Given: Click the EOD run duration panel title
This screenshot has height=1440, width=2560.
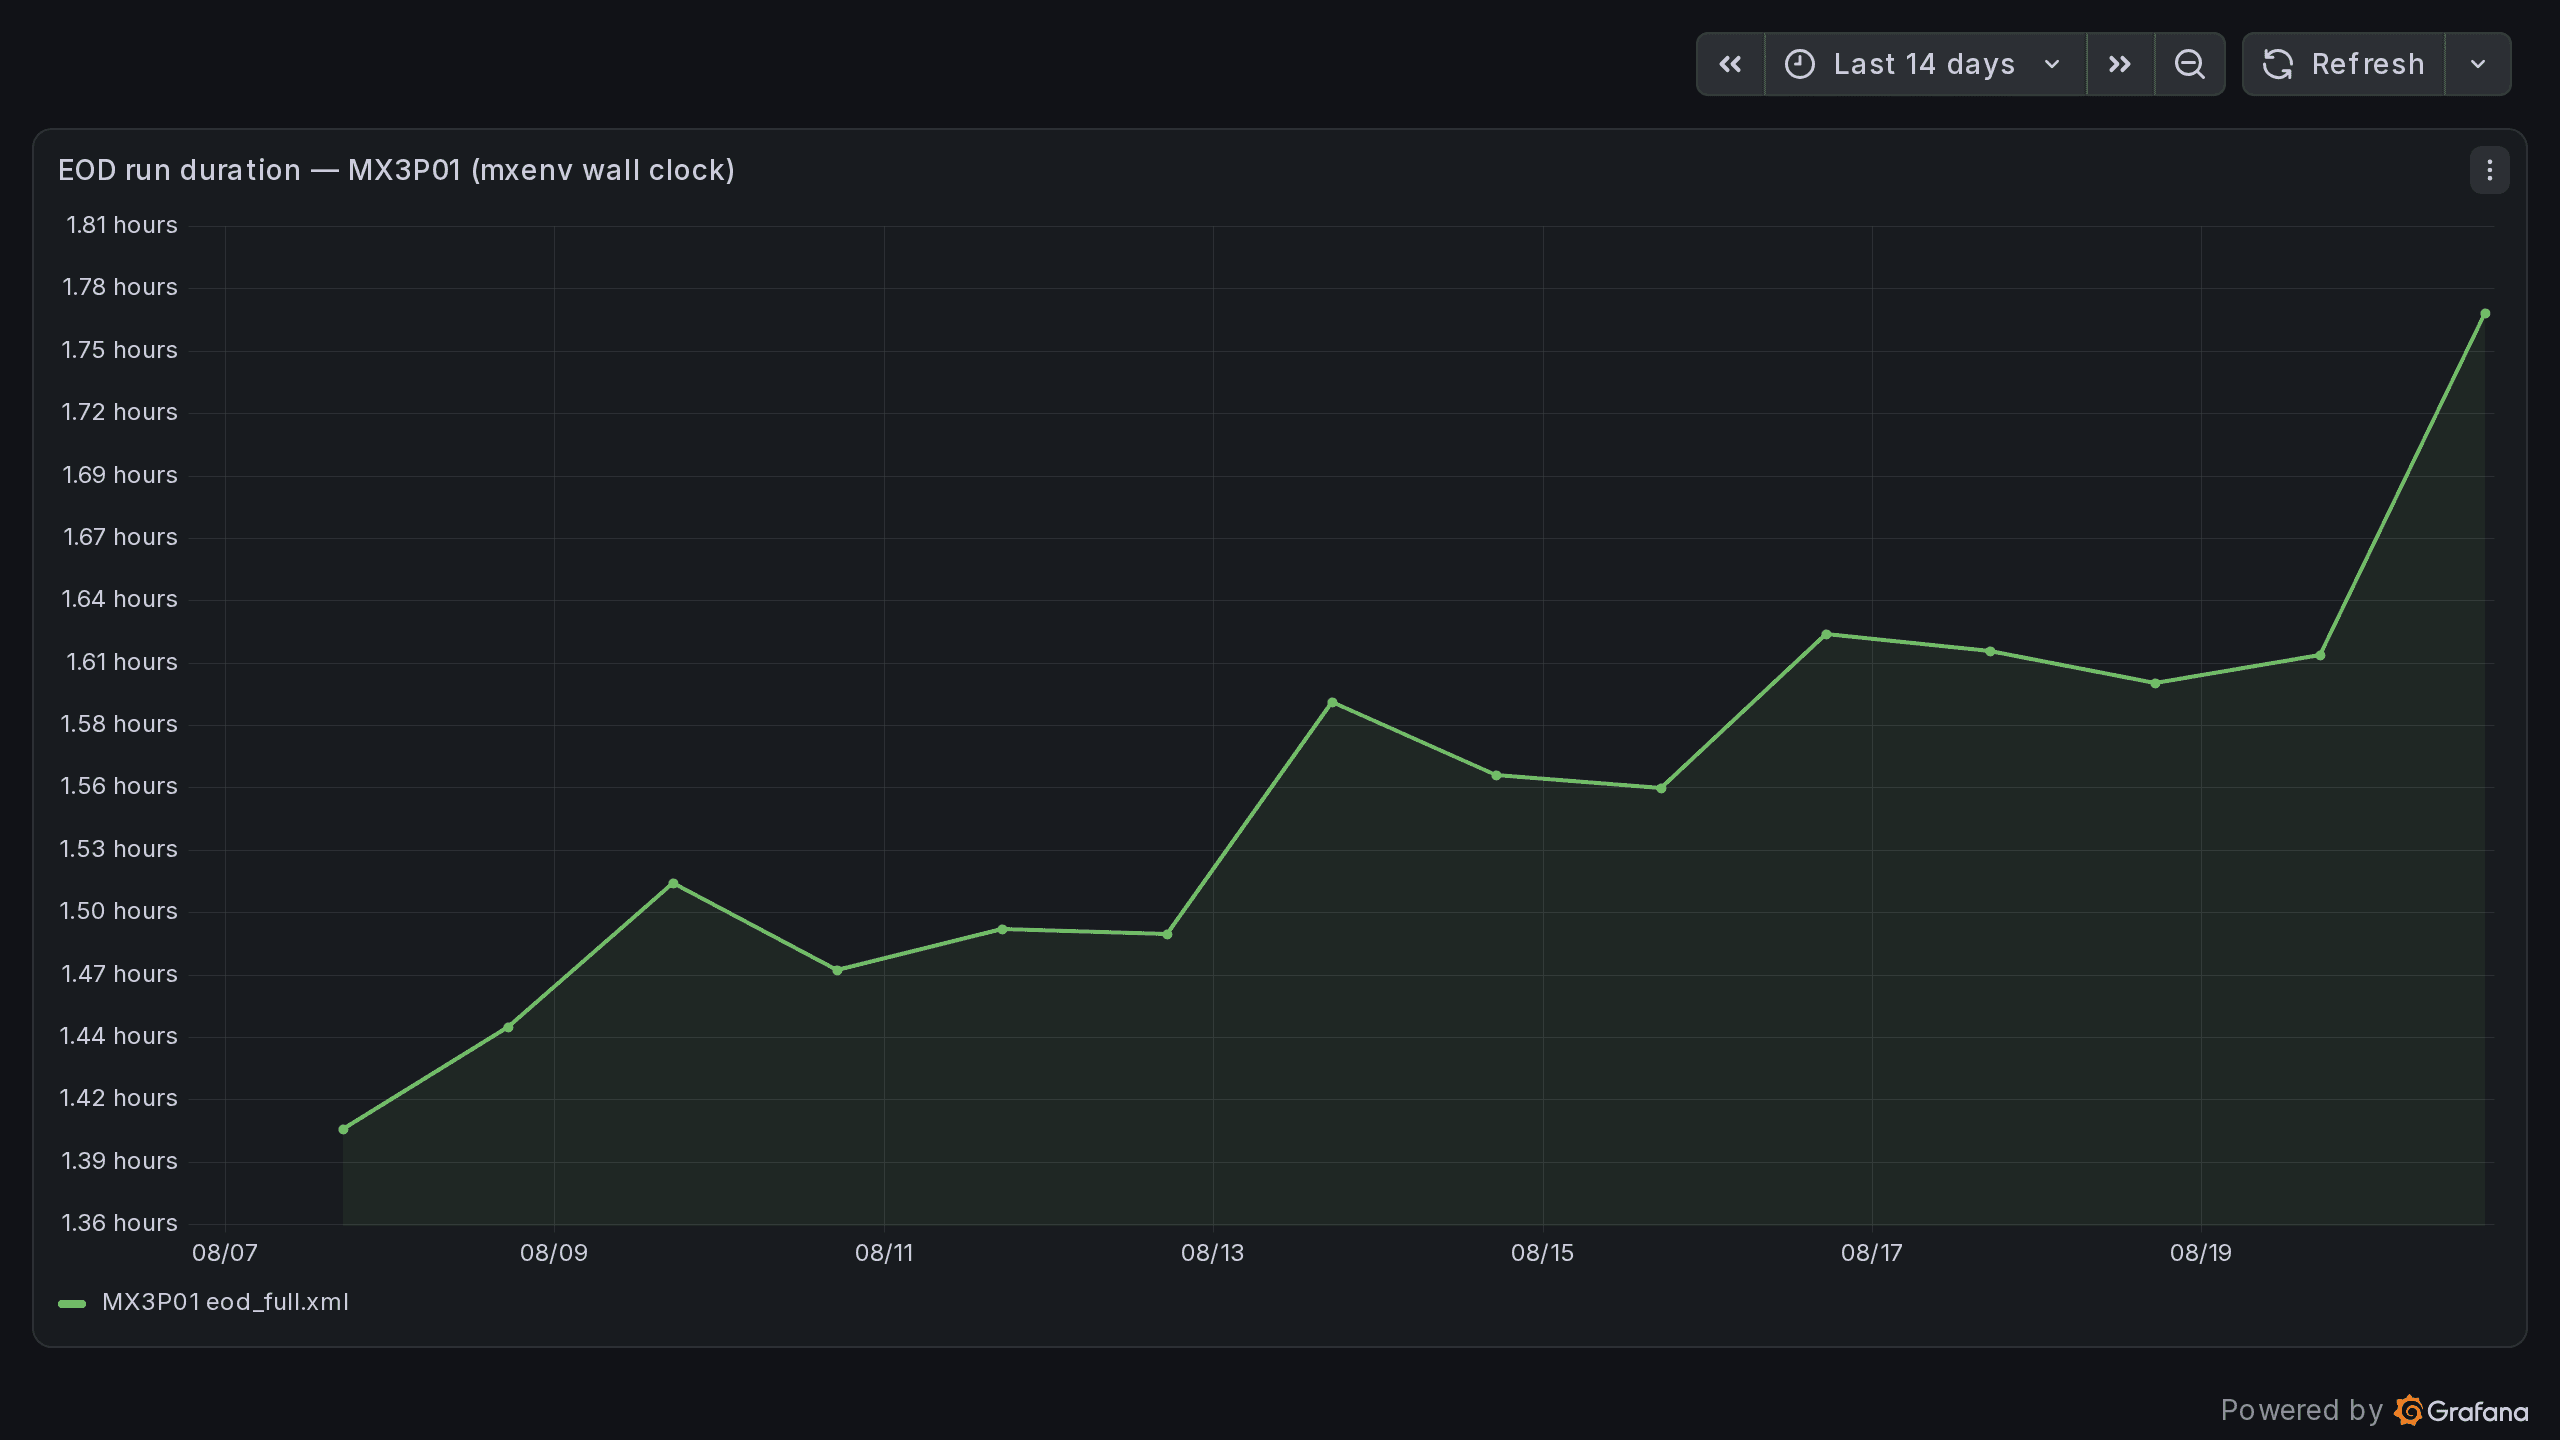Looking at the screenshot, I should click(x=396, y=170).
